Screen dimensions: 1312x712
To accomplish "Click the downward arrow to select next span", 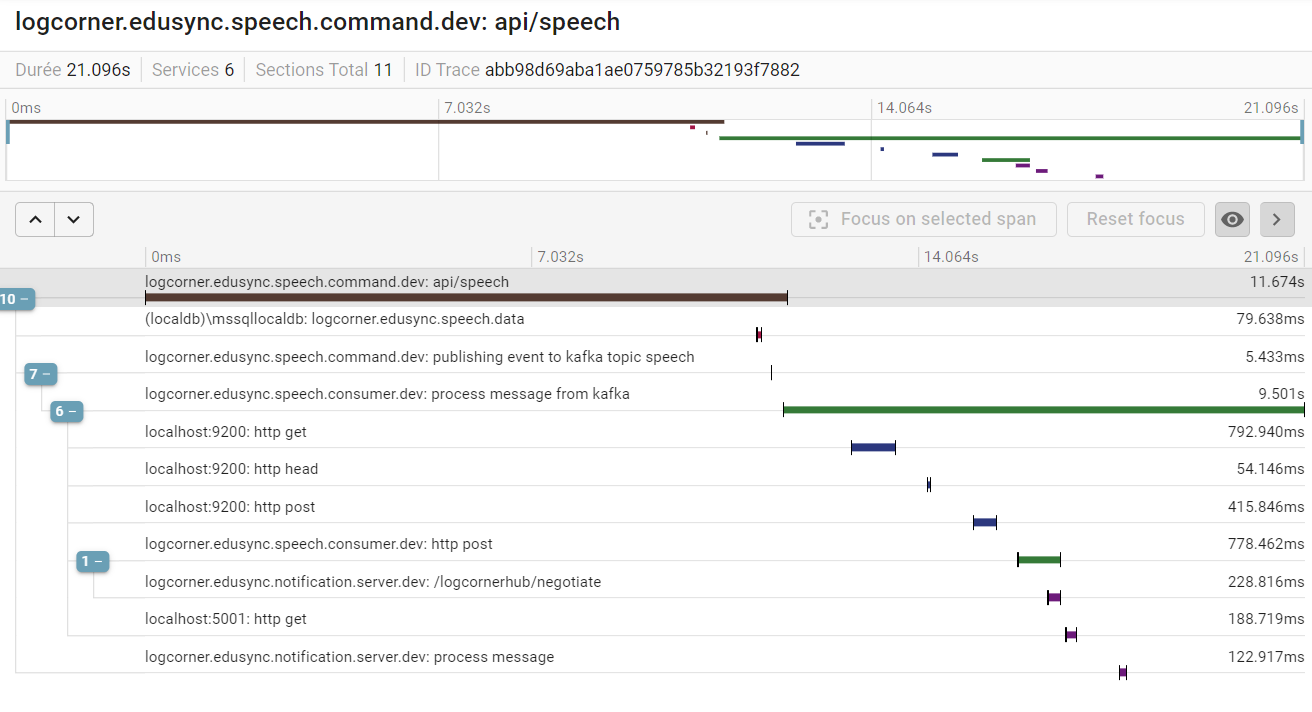I will (x=71, y=219).
